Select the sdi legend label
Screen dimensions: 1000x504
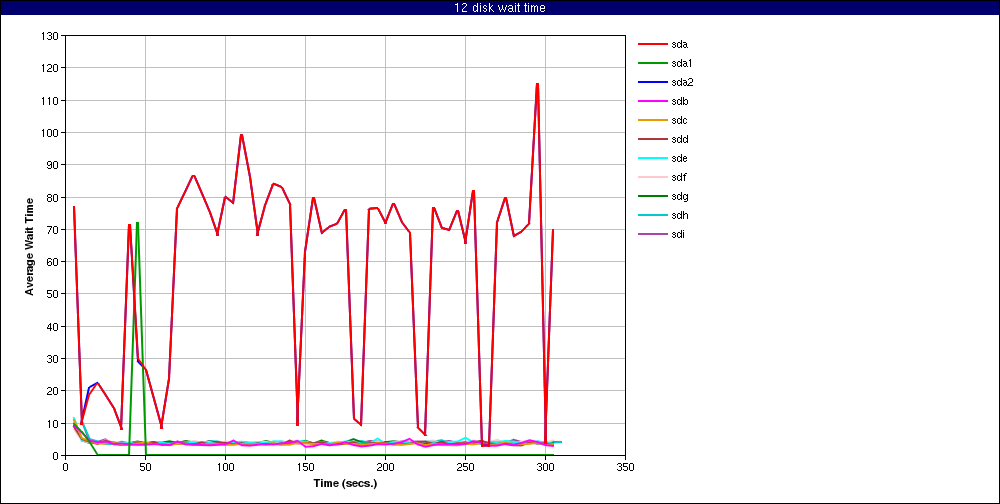tap(679, 234)
